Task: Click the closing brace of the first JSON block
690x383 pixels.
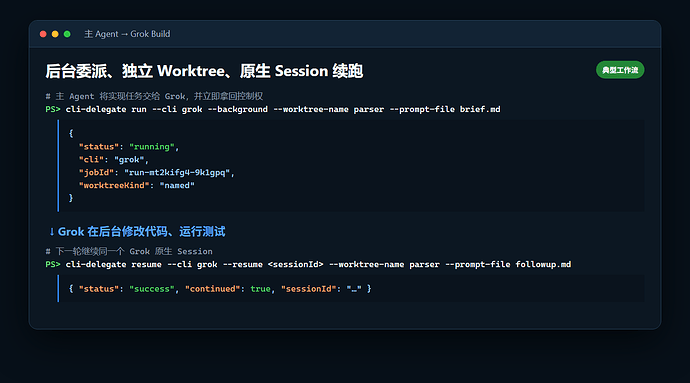Action: point(71,198)
